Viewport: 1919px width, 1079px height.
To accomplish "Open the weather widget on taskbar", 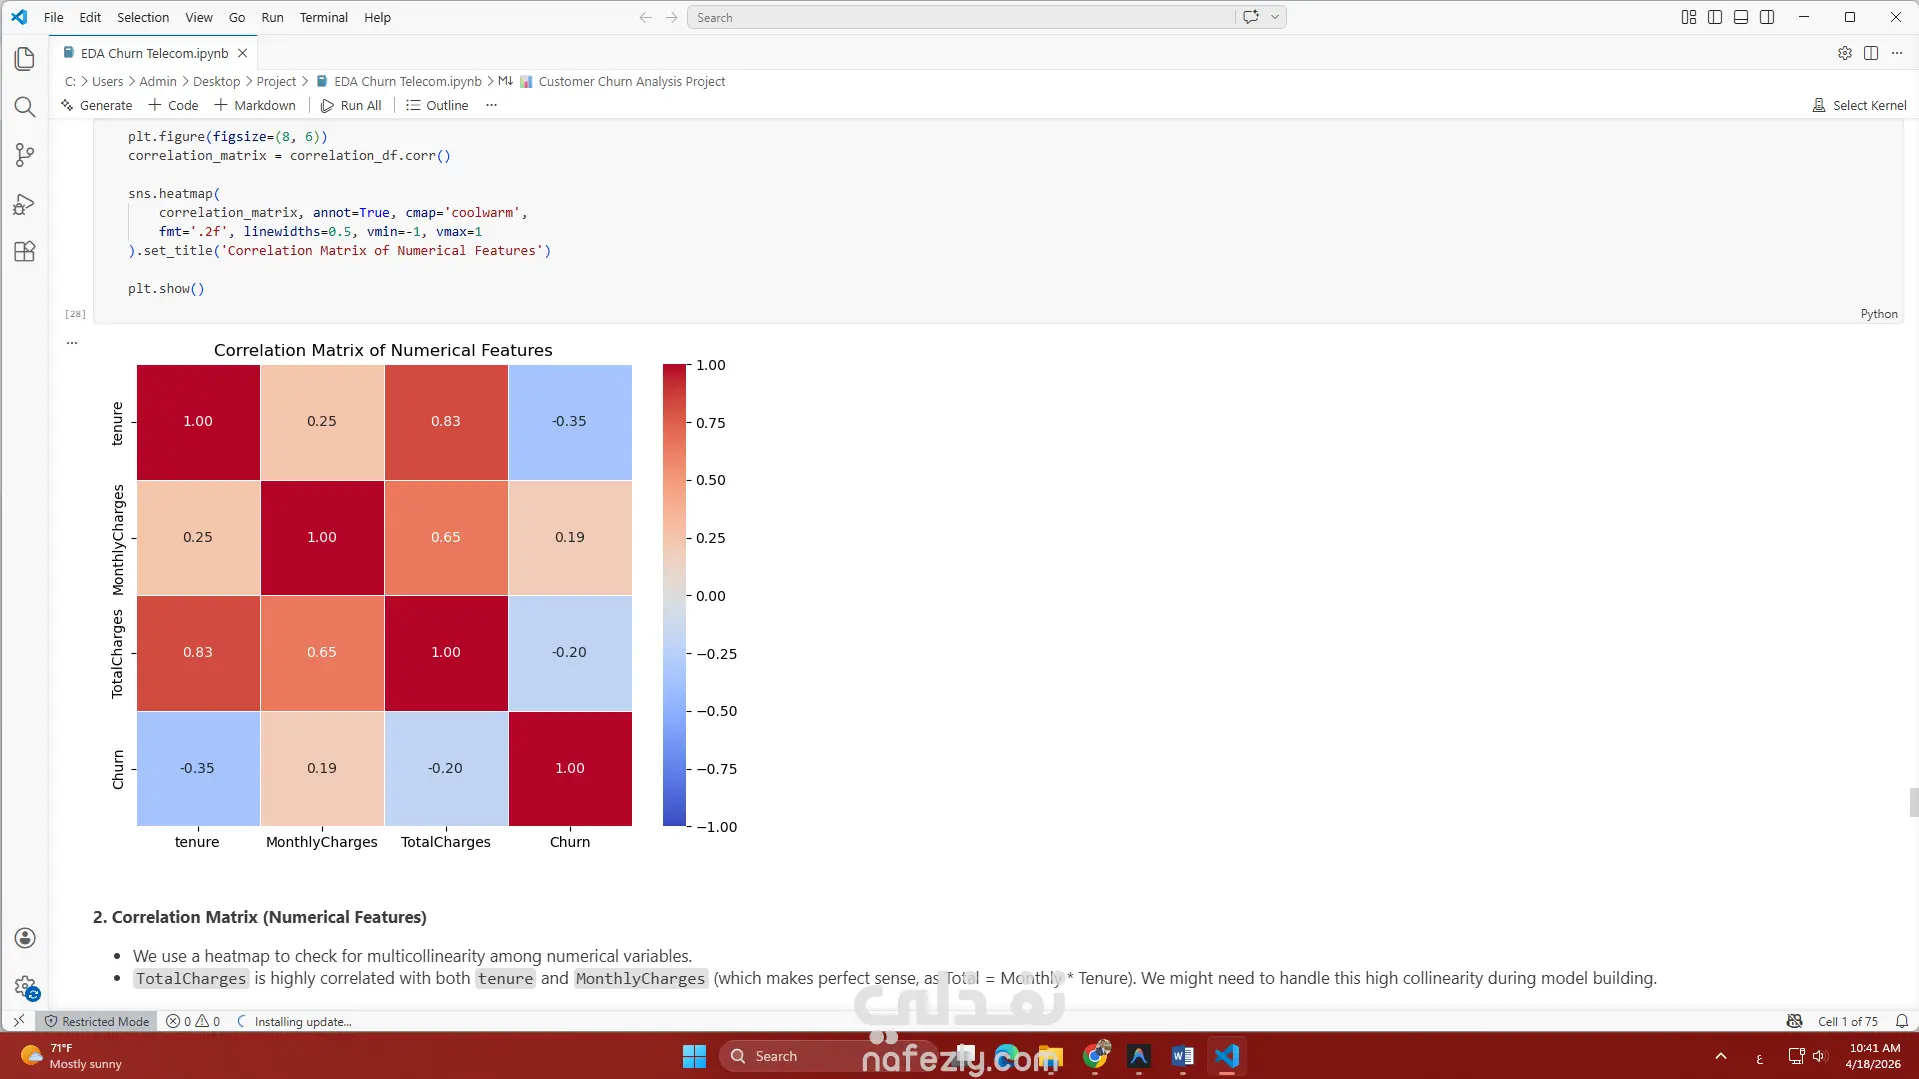I will click(x=72, y=1056).
